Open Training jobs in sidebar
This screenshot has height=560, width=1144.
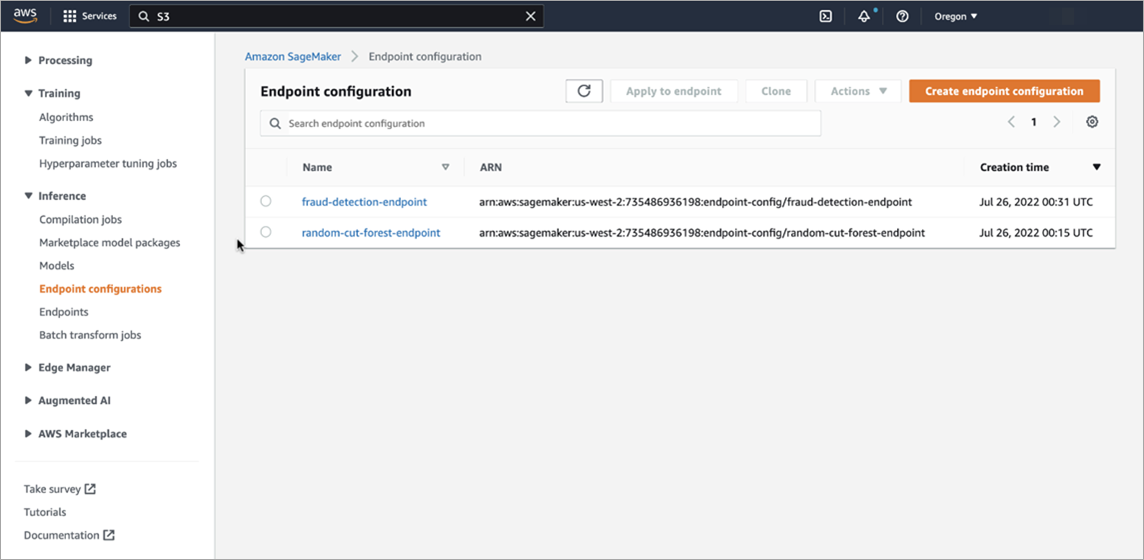pyautogui.click(x=71, y=141)
